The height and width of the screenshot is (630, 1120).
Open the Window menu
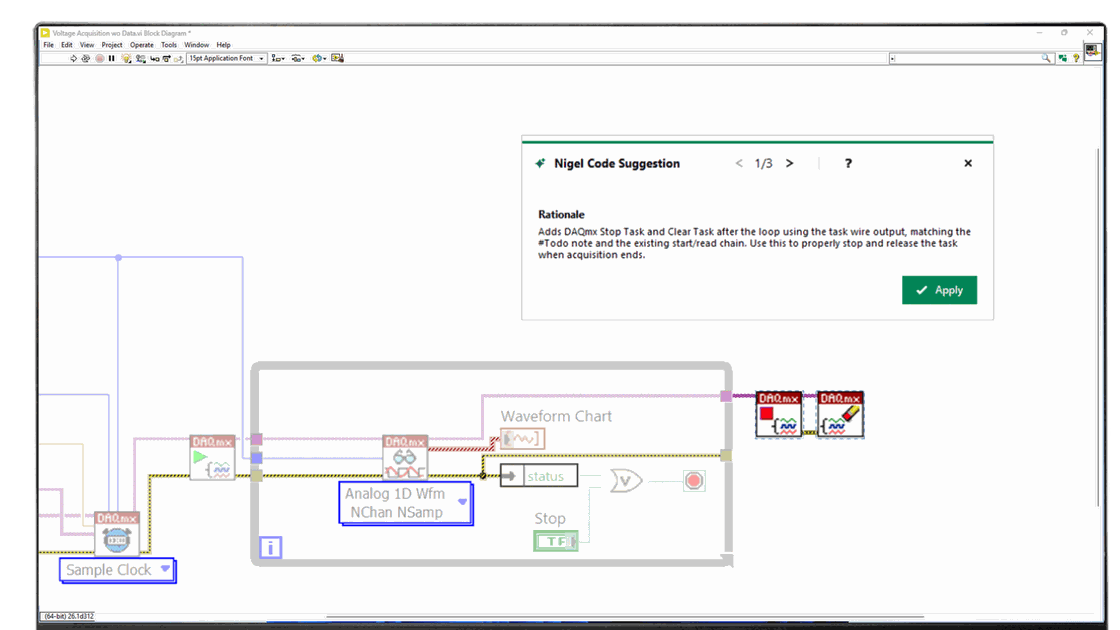tap(196, 45)
